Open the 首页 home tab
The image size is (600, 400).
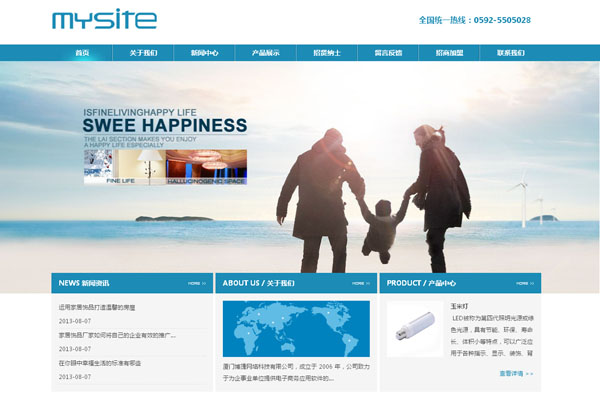click(x=82, y=53)
